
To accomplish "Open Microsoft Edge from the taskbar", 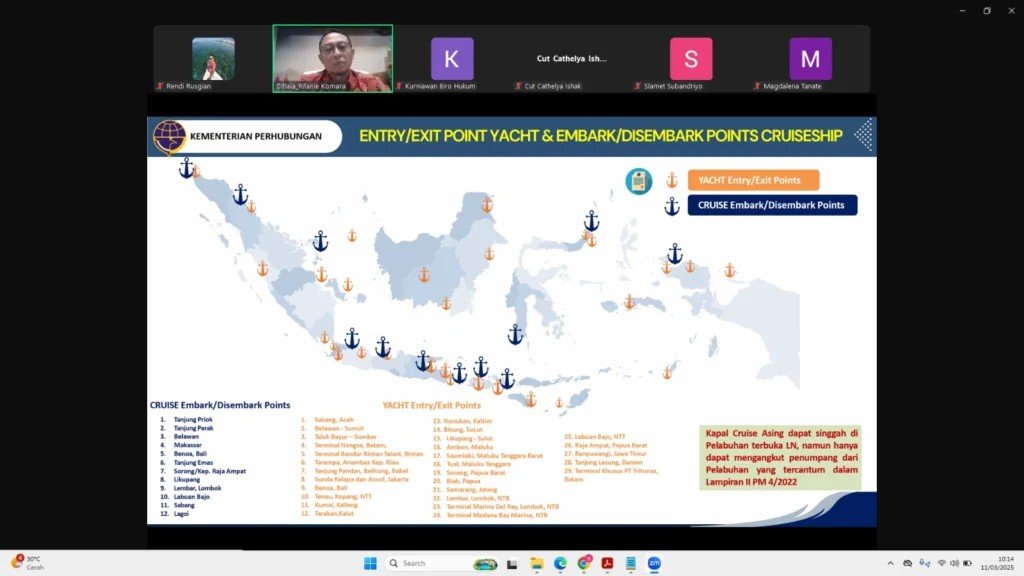I will tap(559, 563).
